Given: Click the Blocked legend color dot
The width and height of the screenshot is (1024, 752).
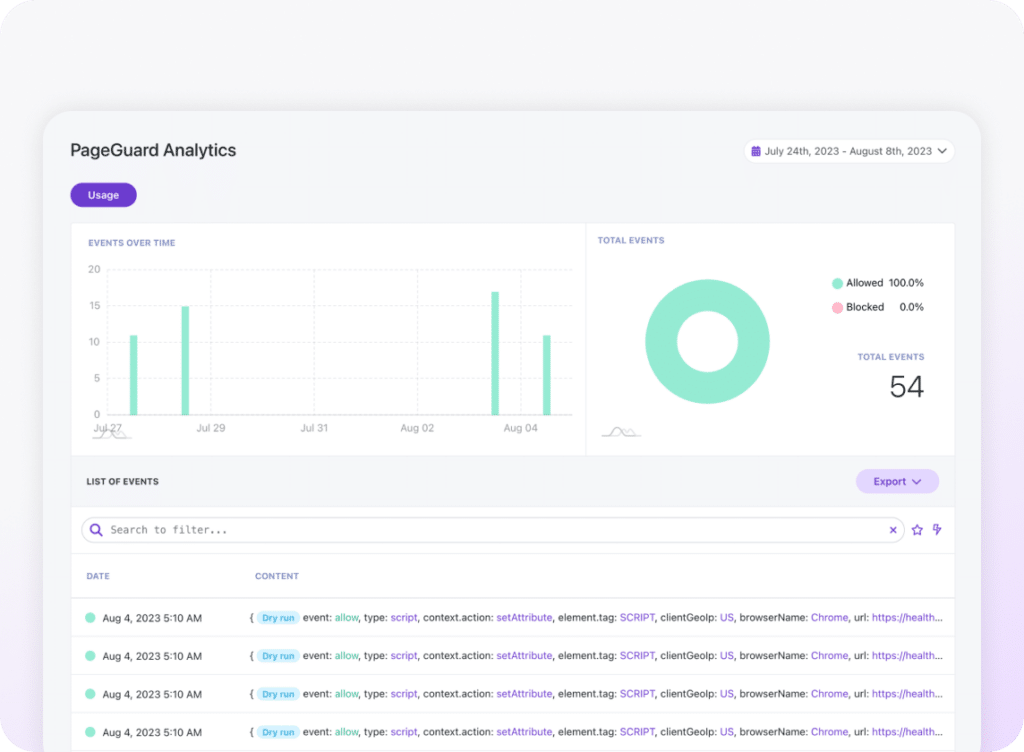Looking at the screenshot, I should pyautogui.click(x=837, y=307).
